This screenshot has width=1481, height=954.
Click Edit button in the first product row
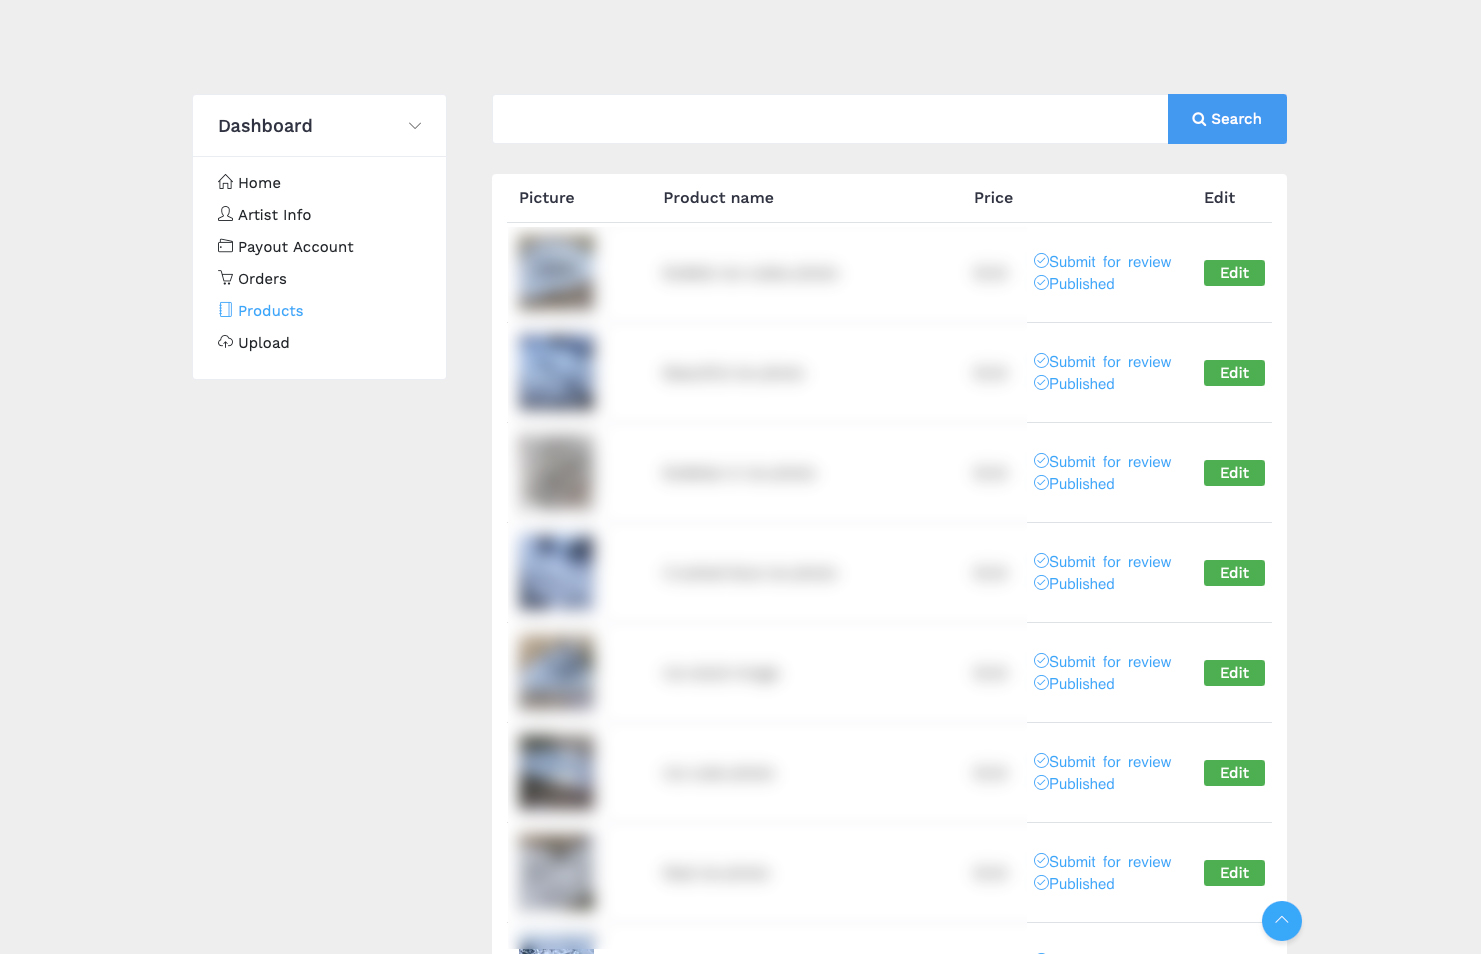(1234, 273)
